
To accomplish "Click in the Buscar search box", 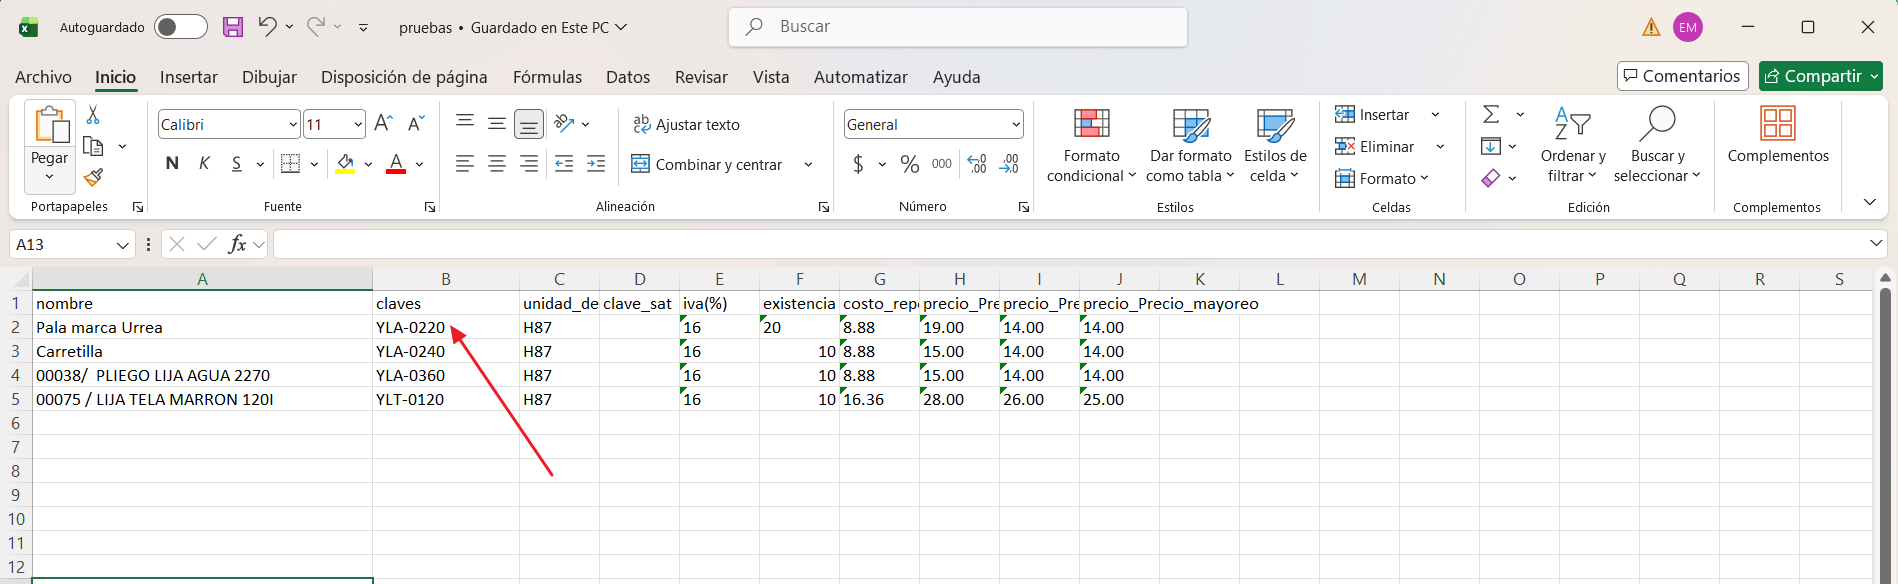I will (958, 27).
